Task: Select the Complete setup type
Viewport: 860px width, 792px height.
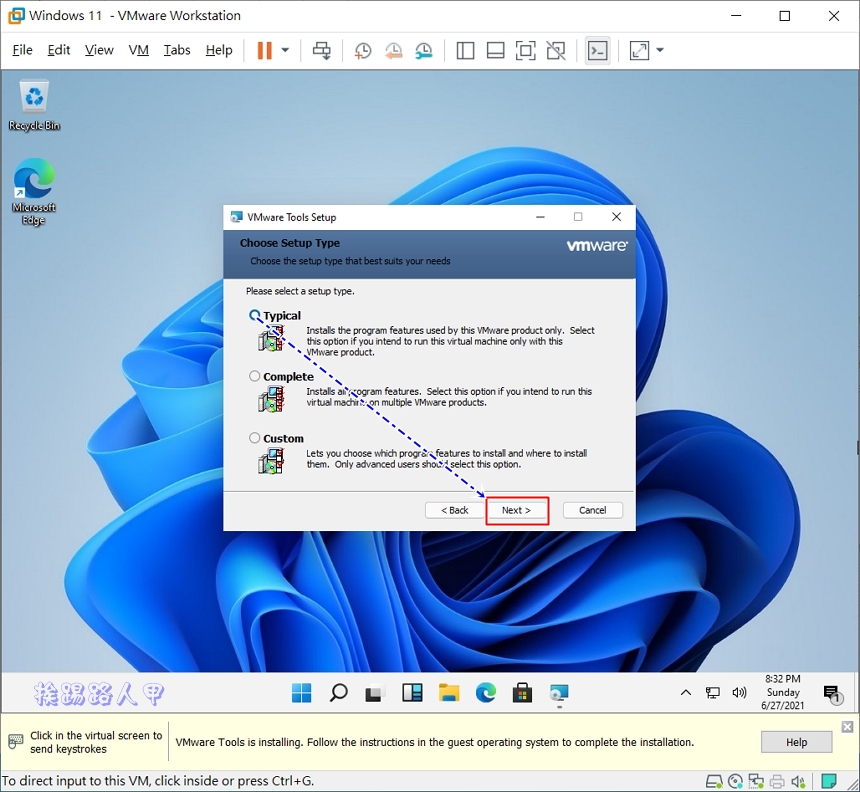Action: (x=255, y=377)
